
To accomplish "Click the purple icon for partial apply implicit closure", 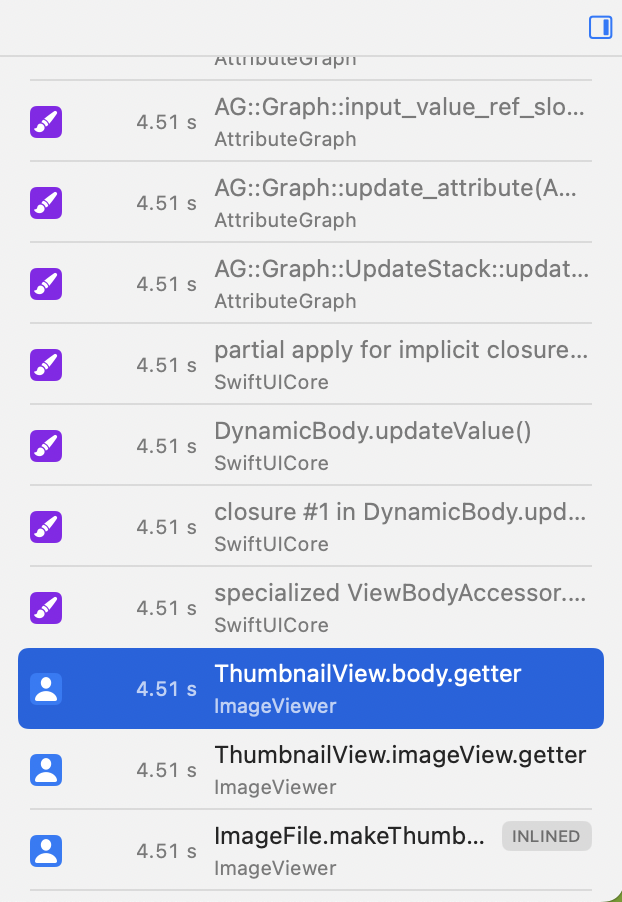I will point(45,365).
